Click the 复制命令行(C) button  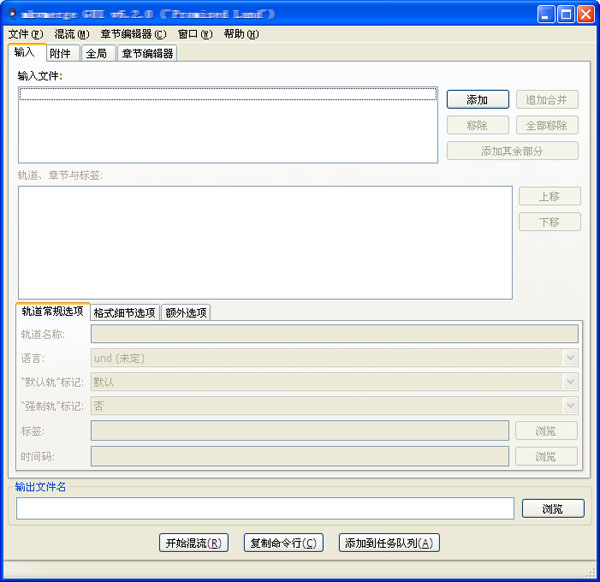tap(284, 543)
